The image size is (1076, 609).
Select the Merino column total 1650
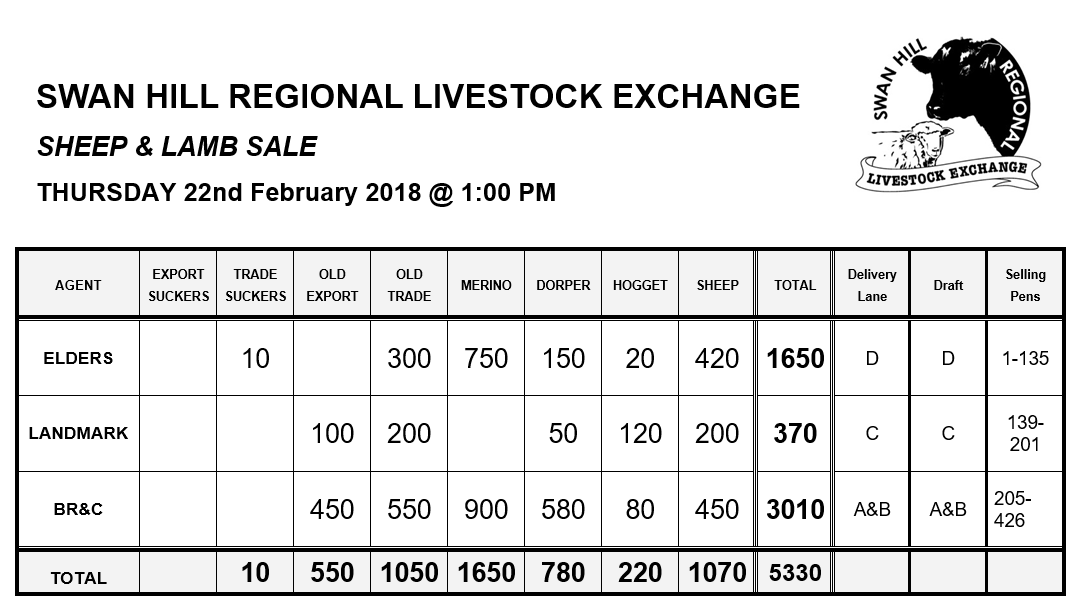click(x=486, y=573)
